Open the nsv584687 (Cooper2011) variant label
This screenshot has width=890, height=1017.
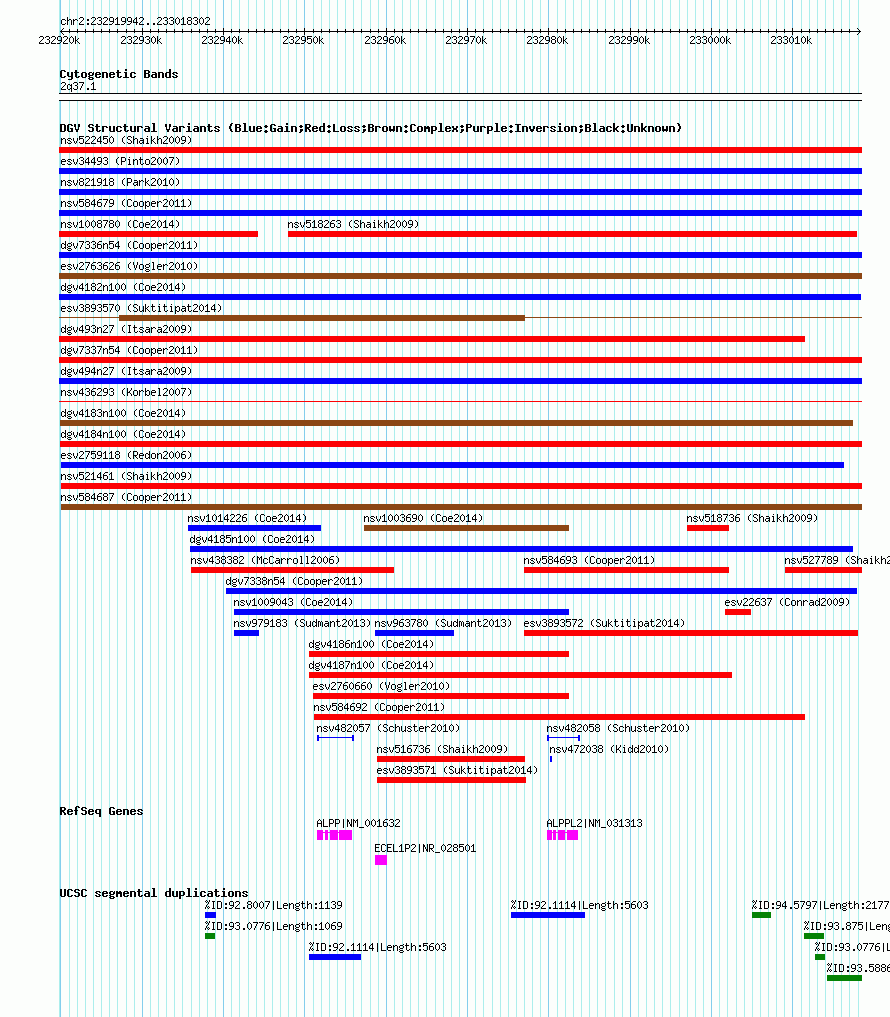point(126,497)
